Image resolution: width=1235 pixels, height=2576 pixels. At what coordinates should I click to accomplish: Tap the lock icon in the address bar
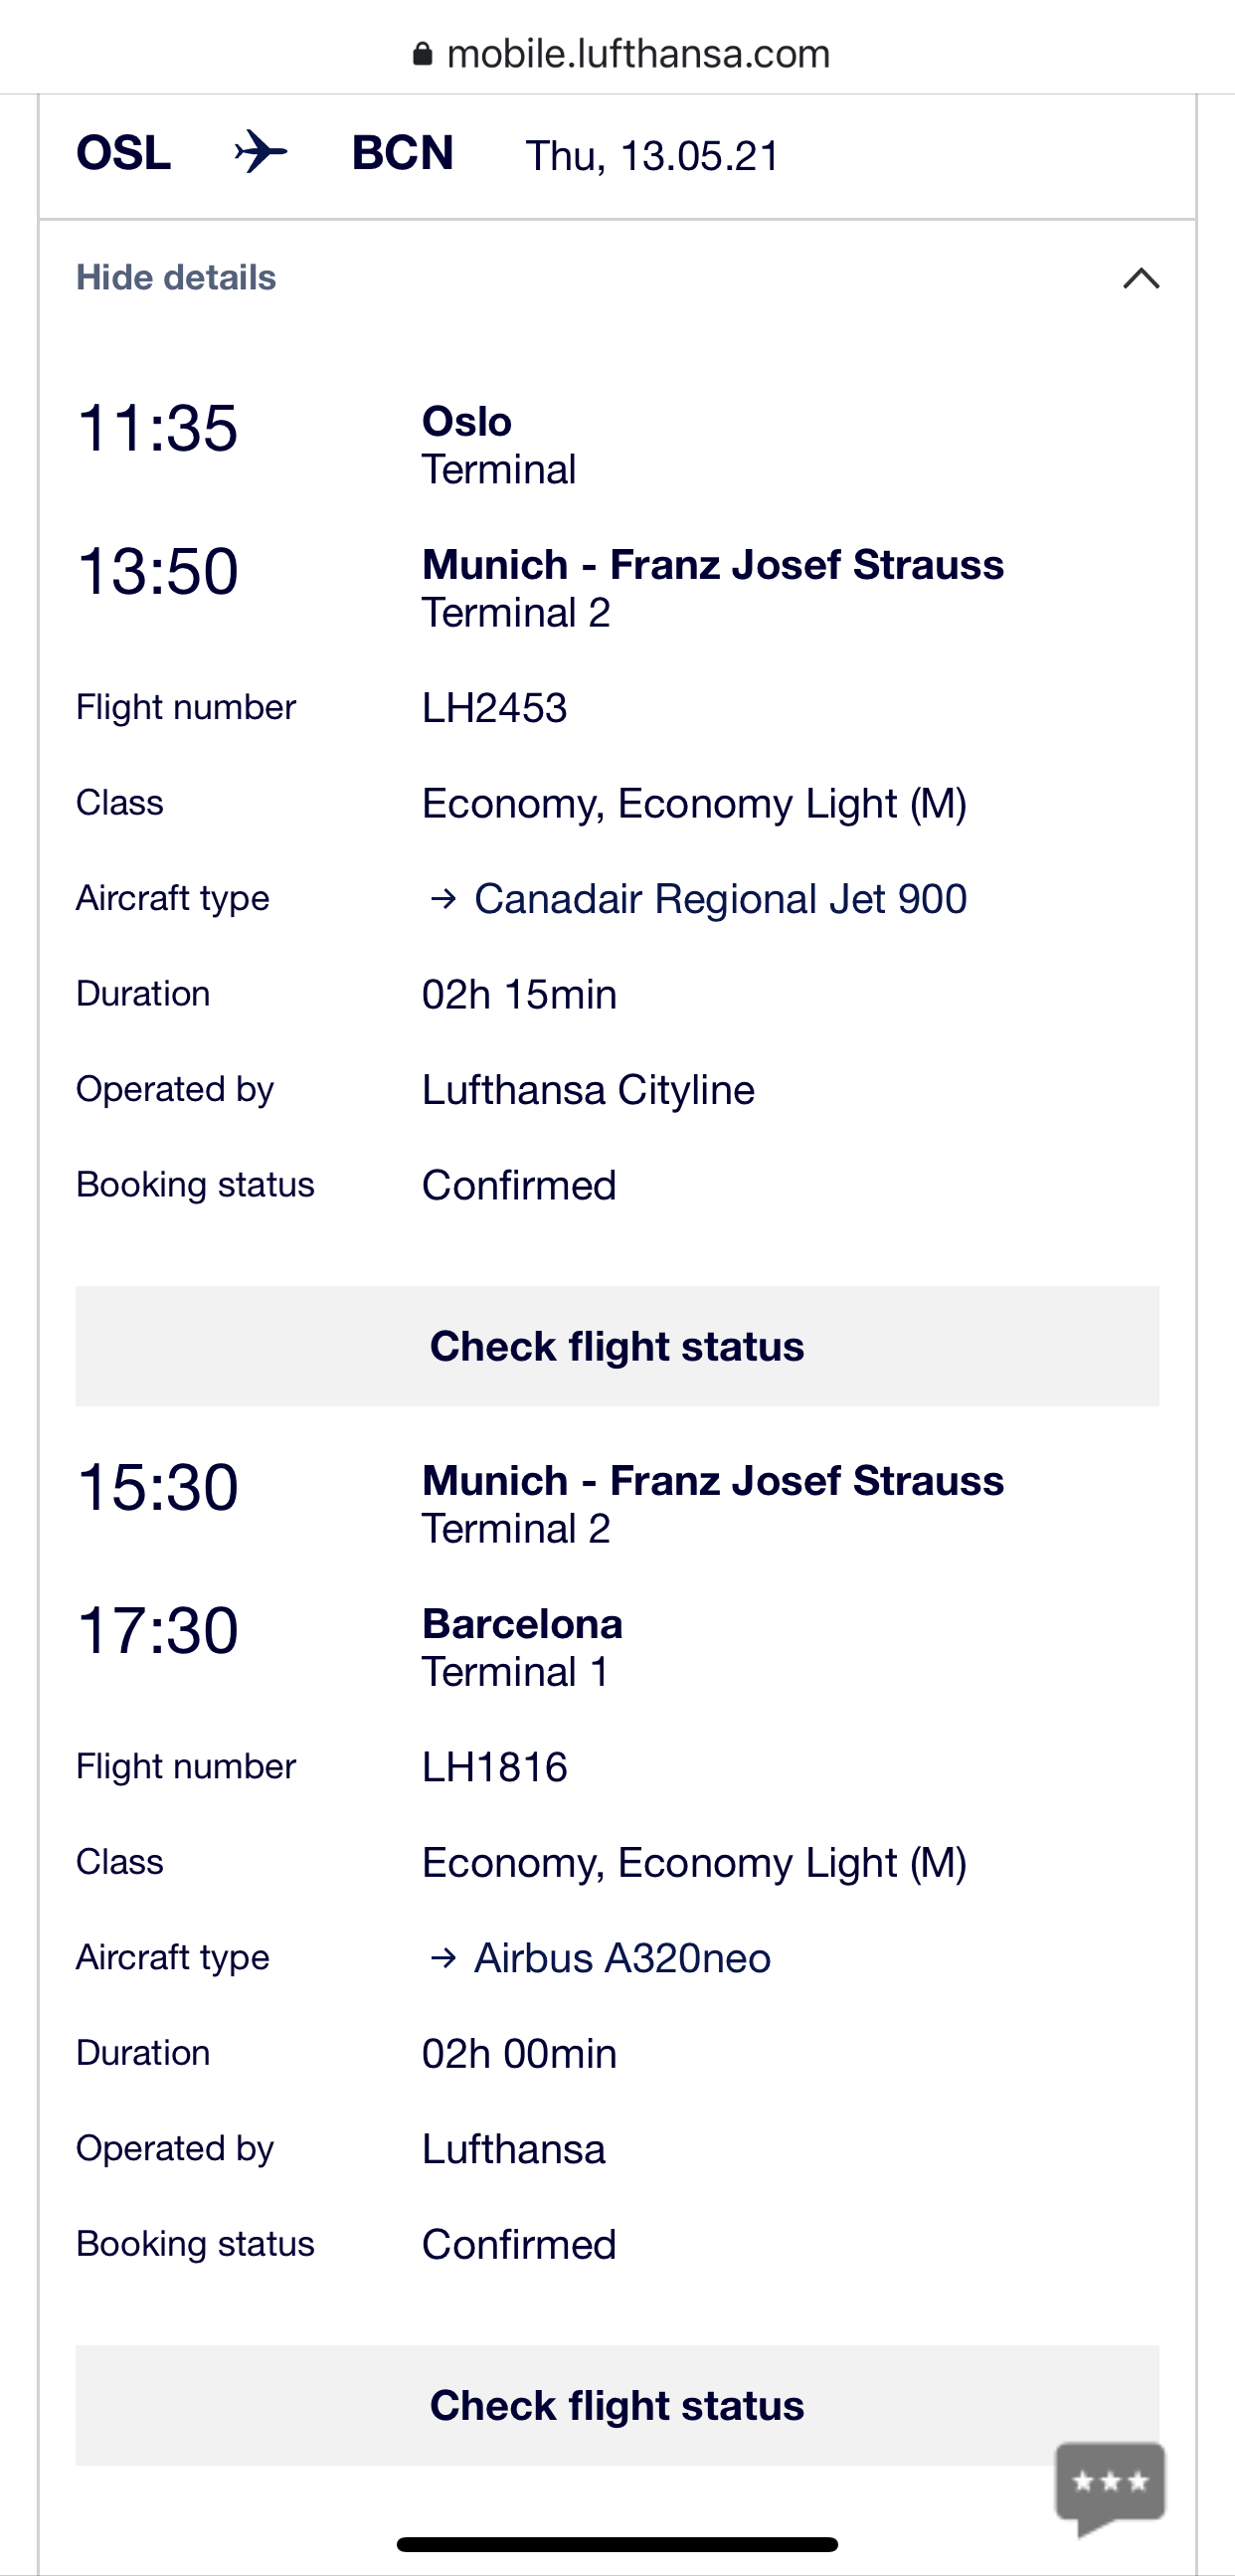[423, 54]
